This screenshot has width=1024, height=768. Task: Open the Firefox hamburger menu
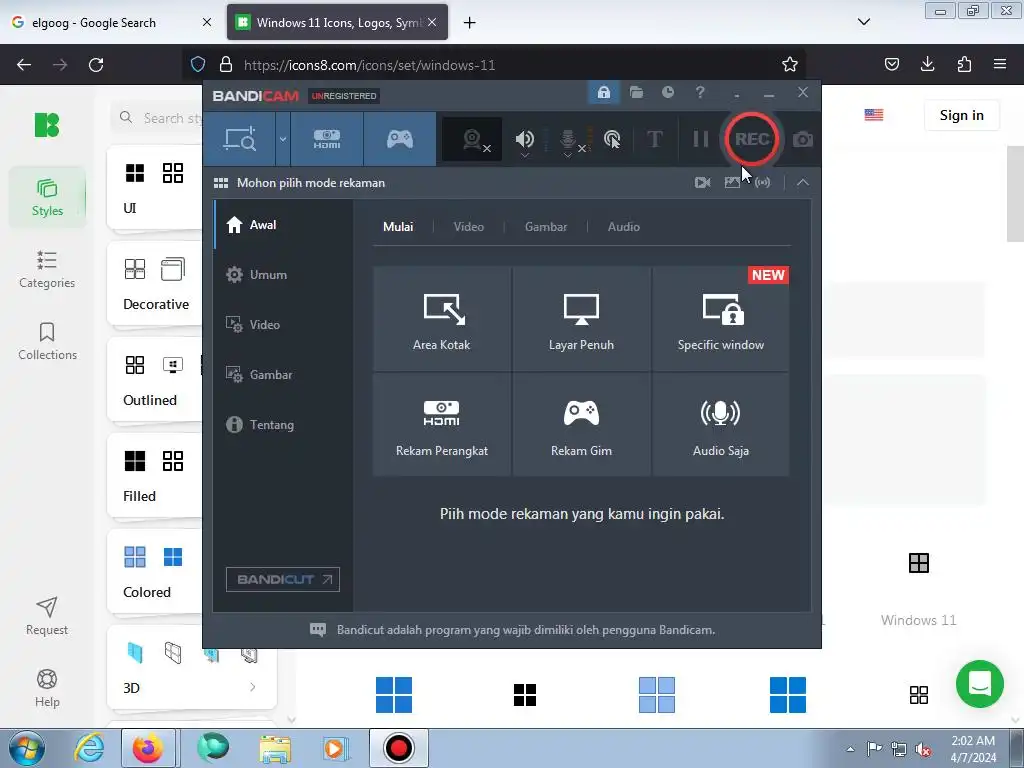tap(1000, 64)
